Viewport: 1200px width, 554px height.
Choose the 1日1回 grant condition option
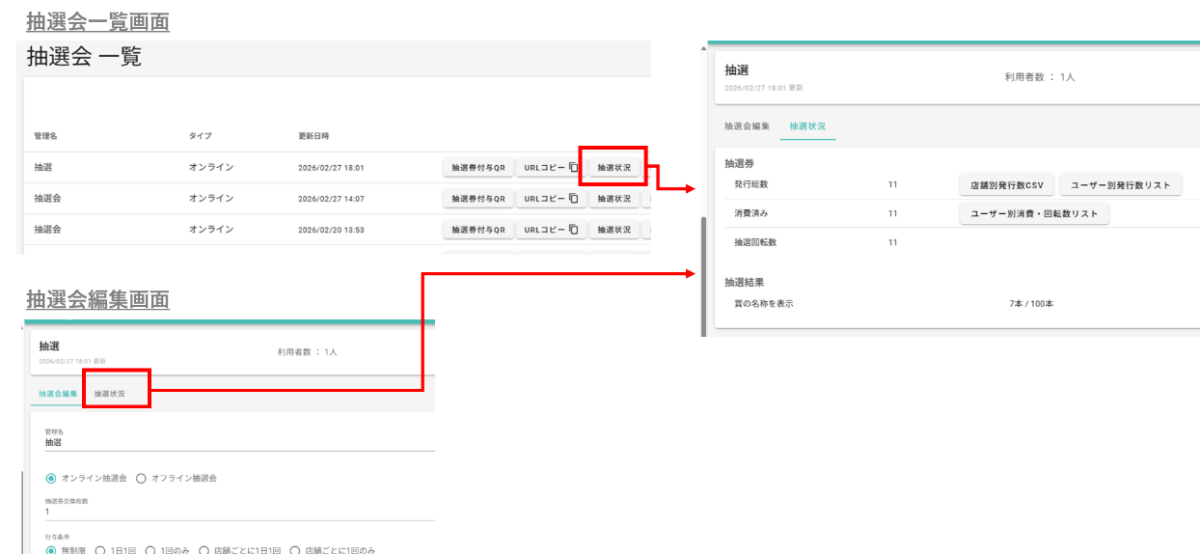coord(100,550)
